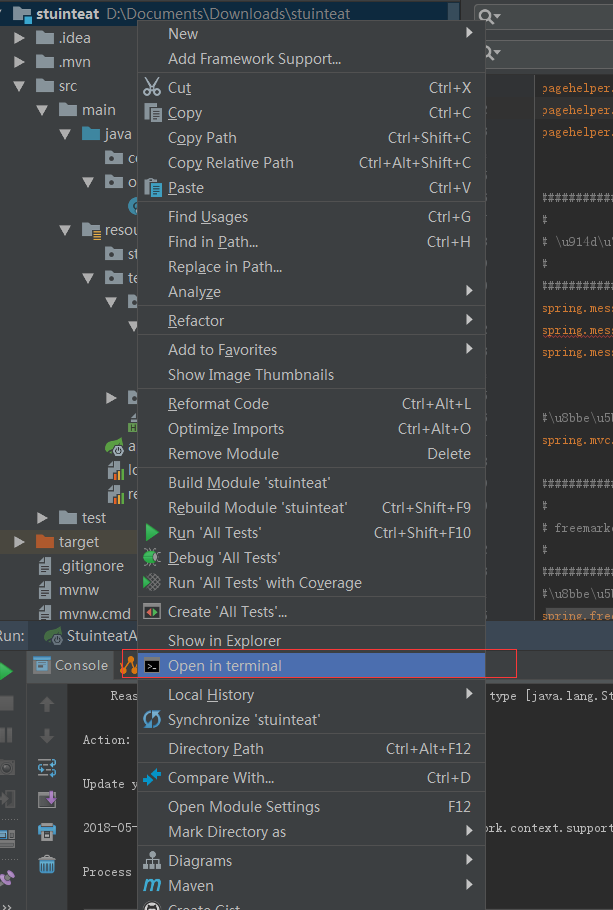613x910 pixels.
Task: Click the Up stack trace arrow
Action: click(x=47, y=705)
